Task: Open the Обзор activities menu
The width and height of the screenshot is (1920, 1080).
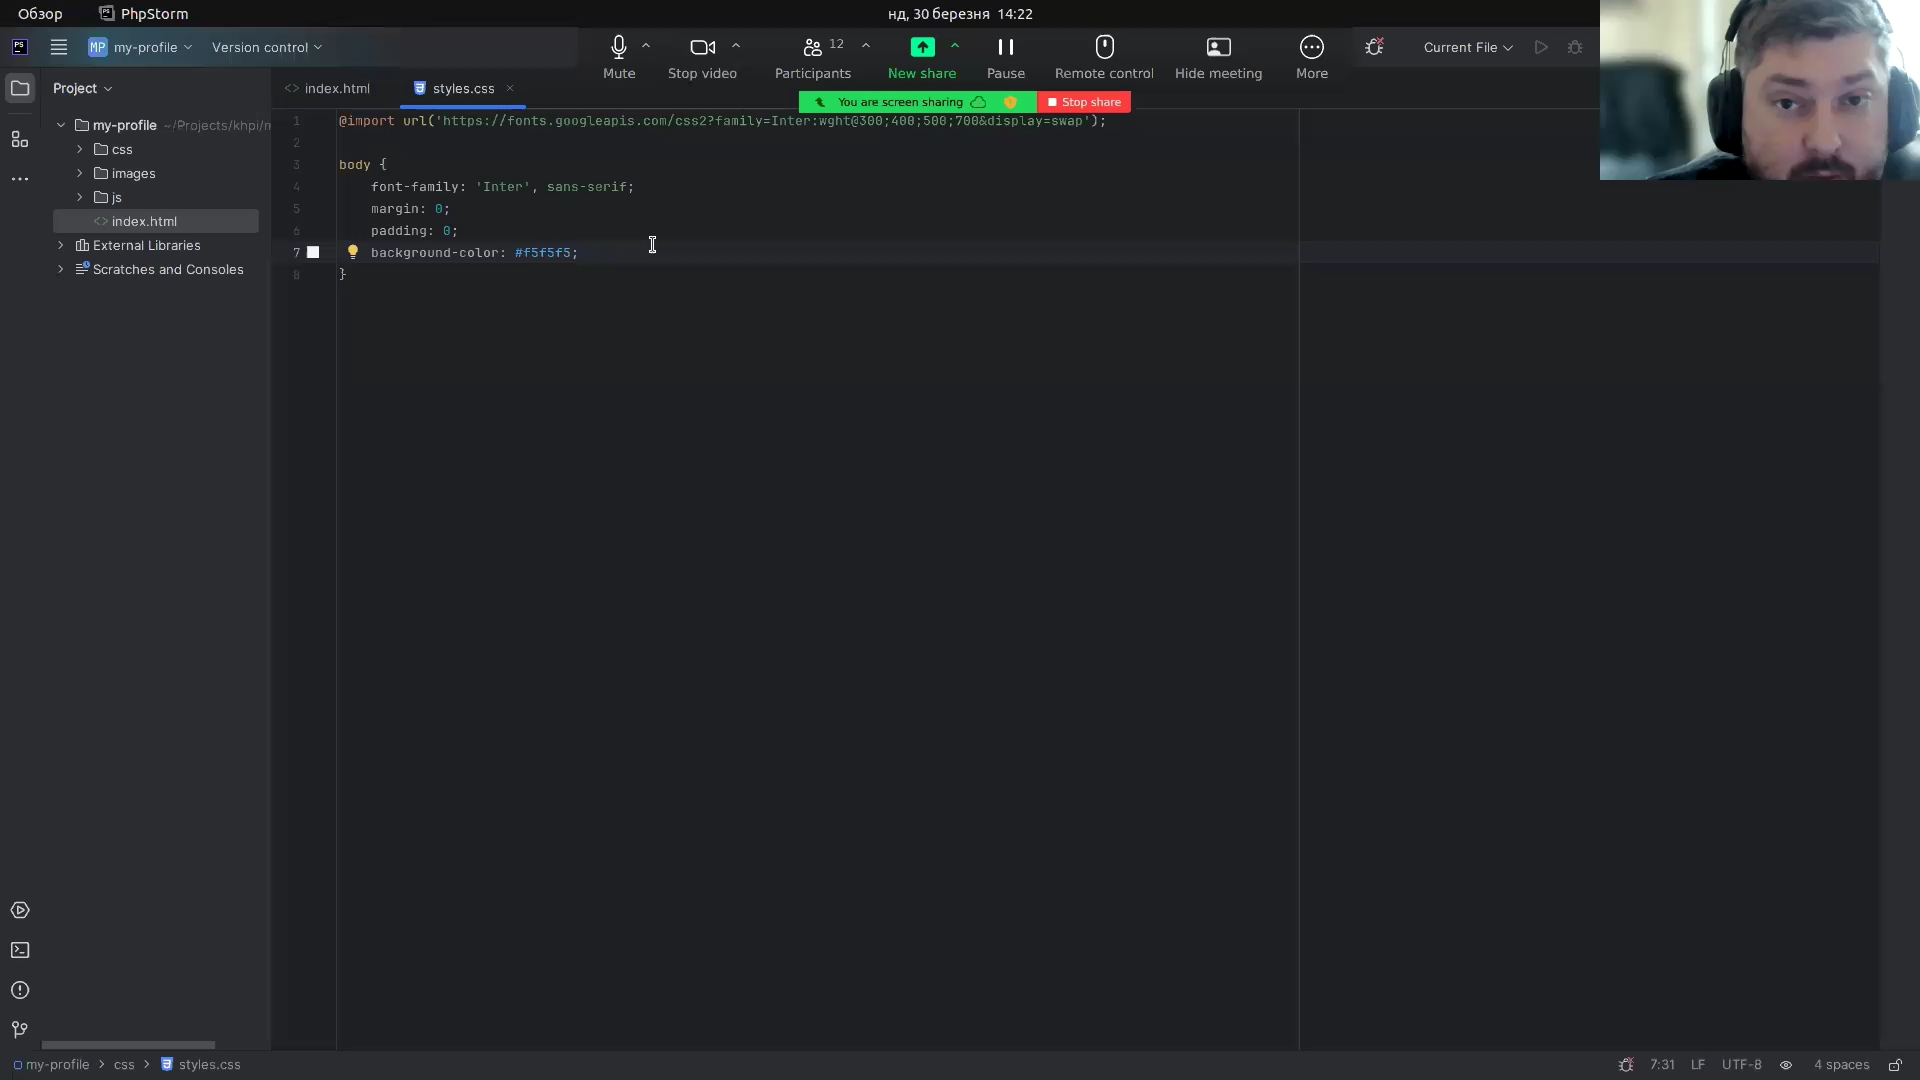Action: click(x=40, y=14)
